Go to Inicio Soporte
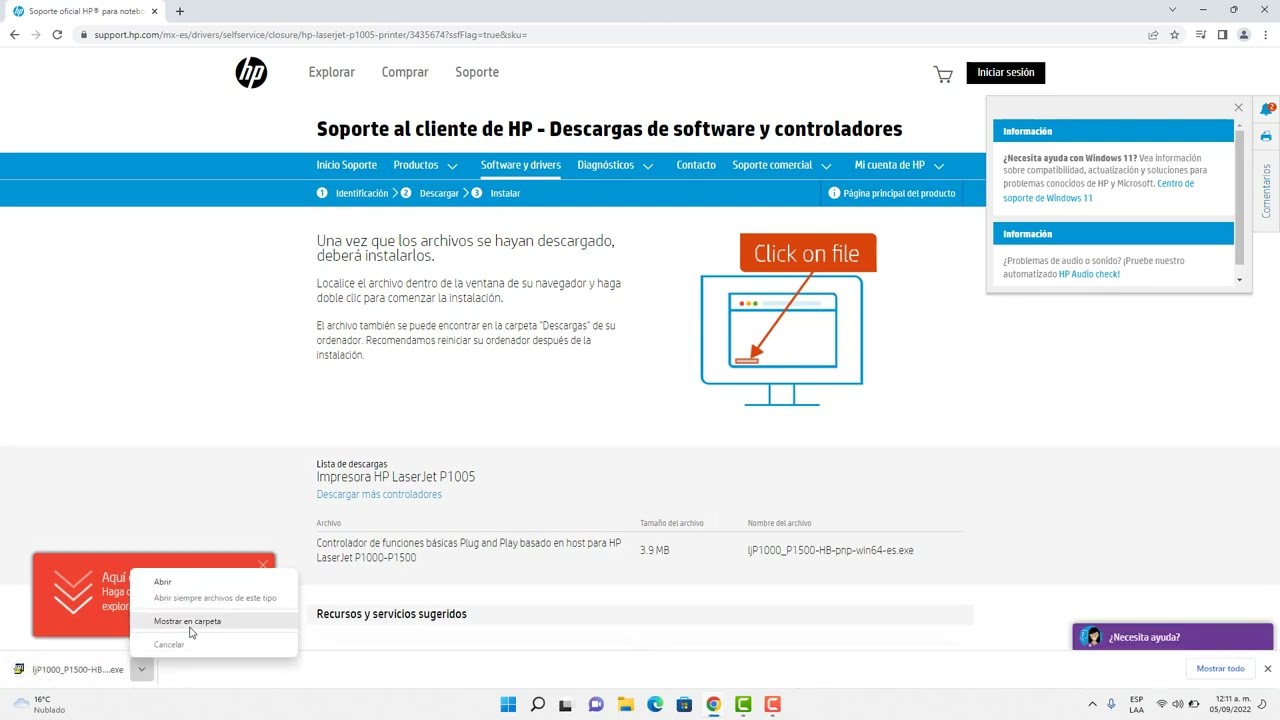 click(347, 165)
